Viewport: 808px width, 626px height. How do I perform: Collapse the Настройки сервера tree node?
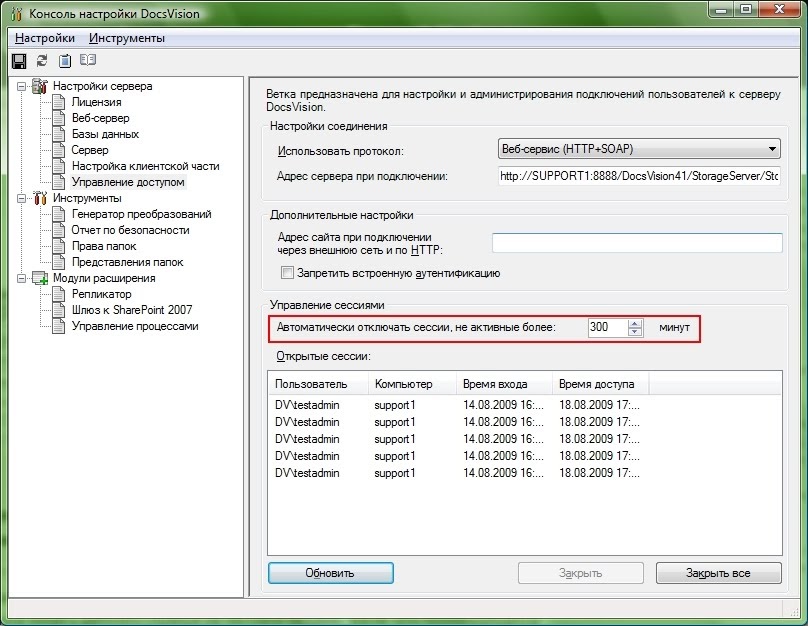tap(21, 86)
